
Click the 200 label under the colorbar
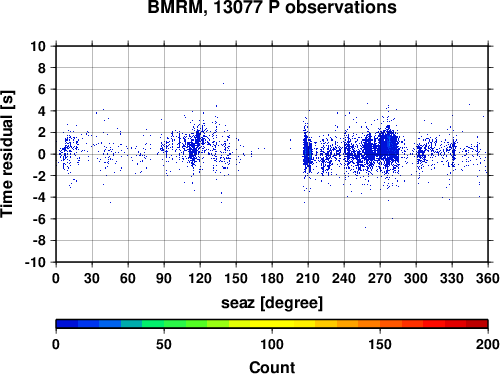(x=488, y=344)
